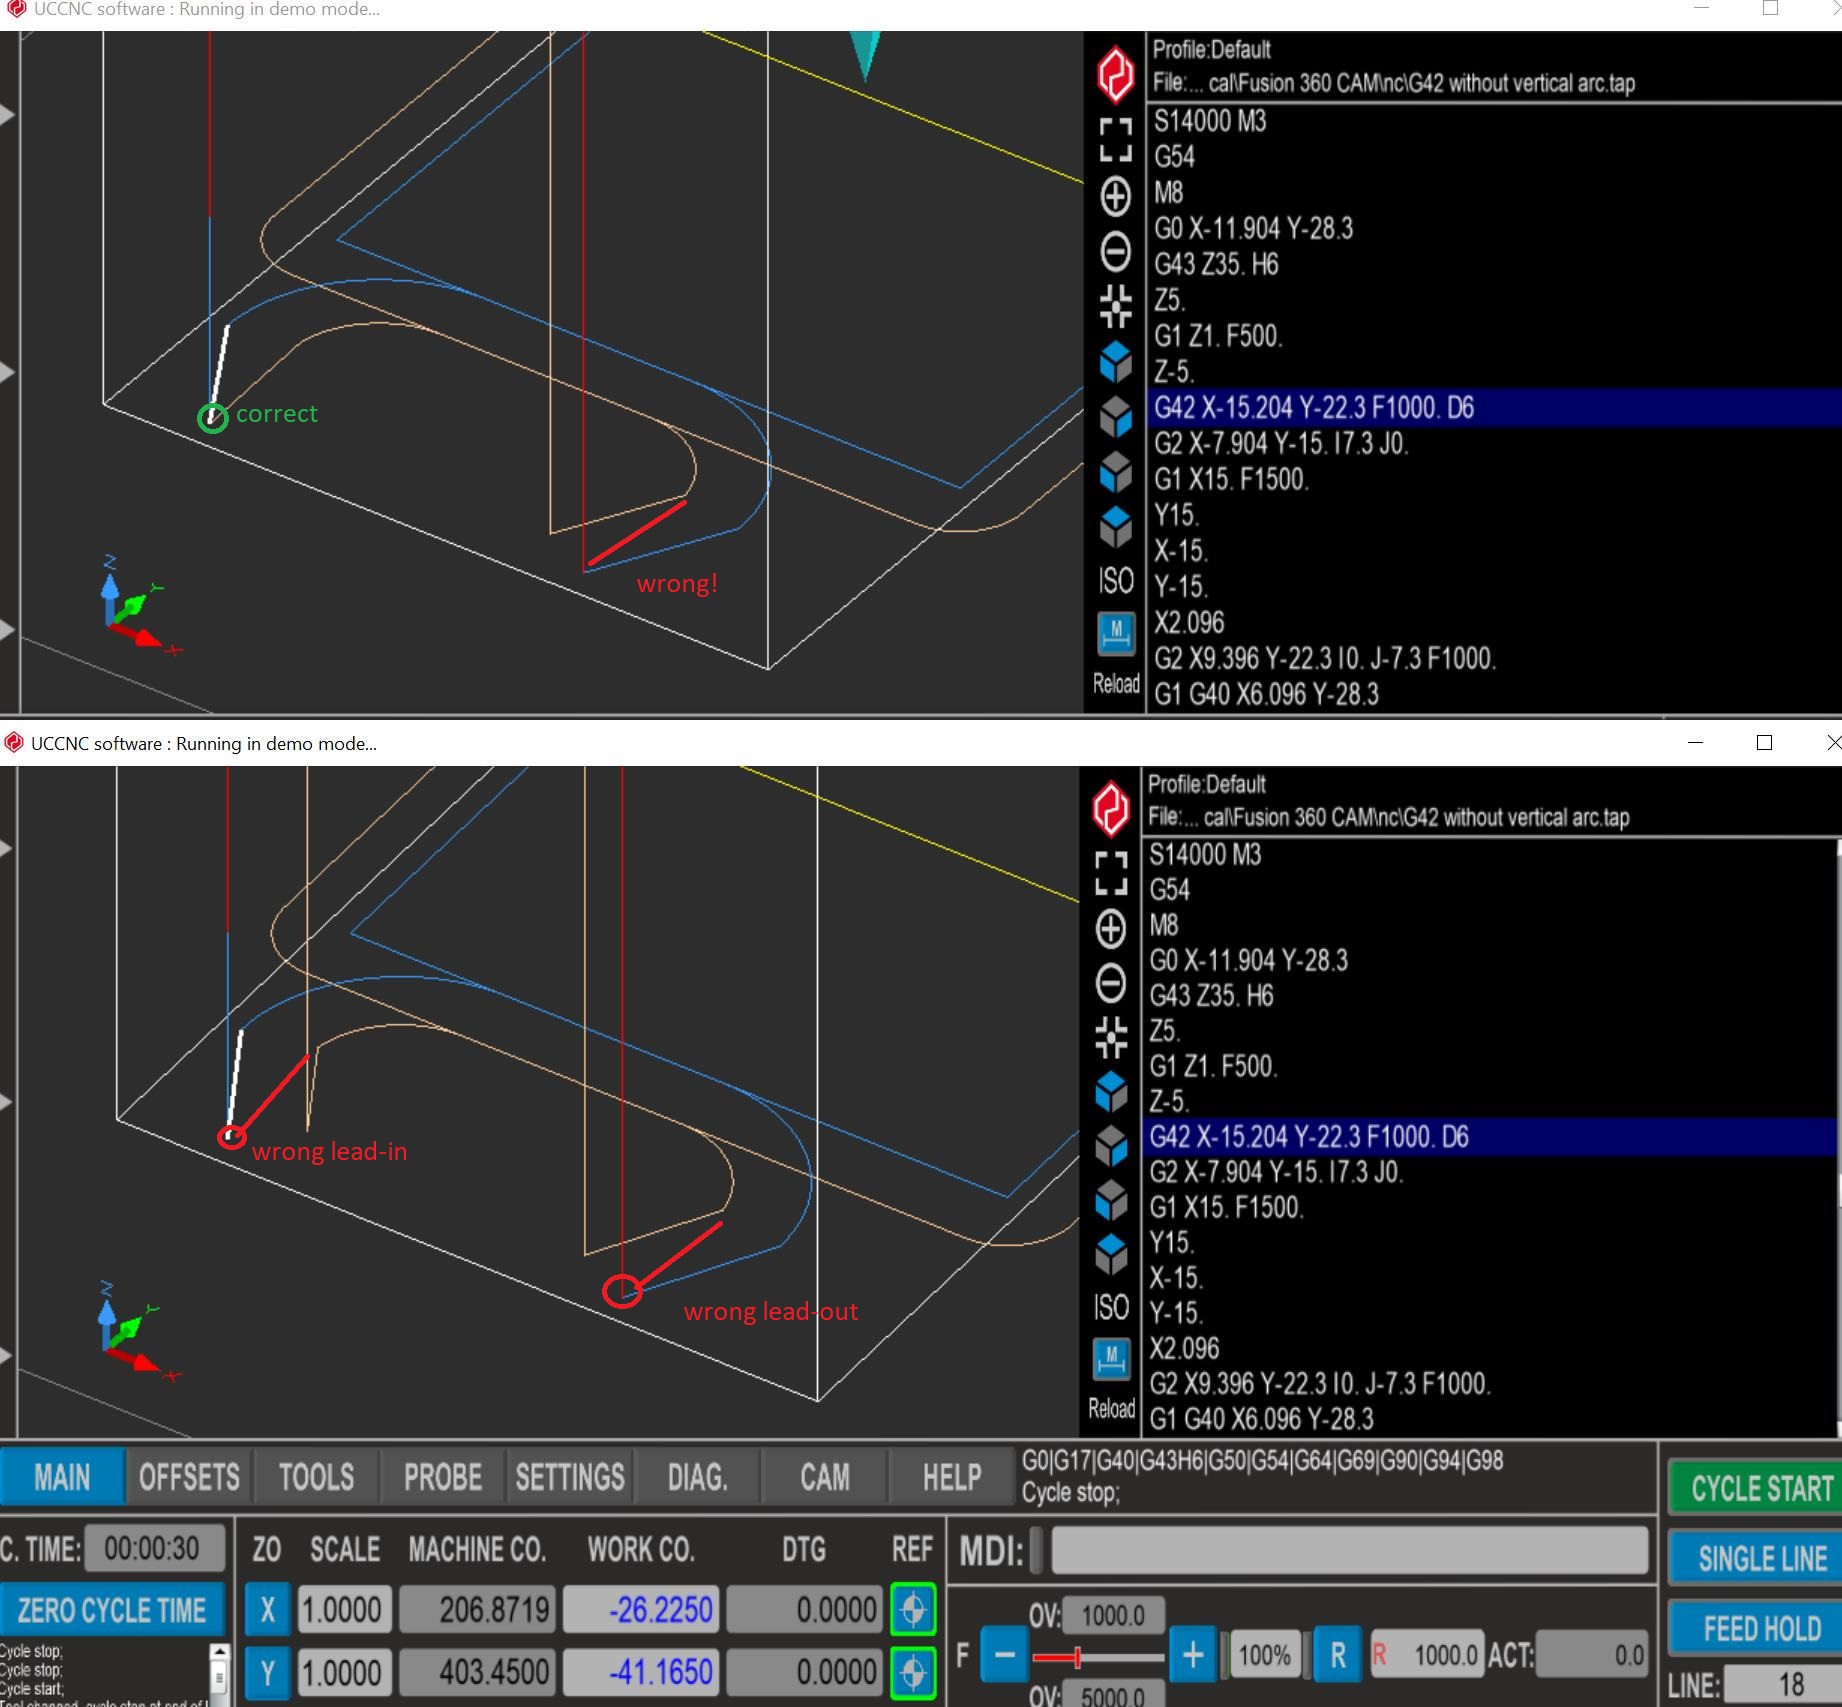1842x1707 pixels.
Task: Click the blue M machine-view icon, lower window
Action: [x=1112, y=1357]
